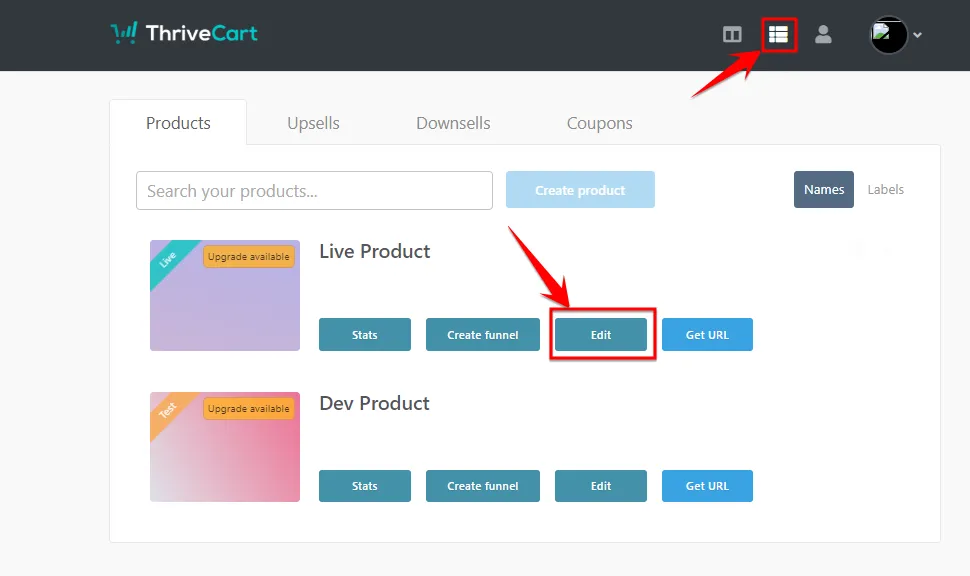The image size is (970, 576).
Task: Open the products list icon in header
Action: 778,35
